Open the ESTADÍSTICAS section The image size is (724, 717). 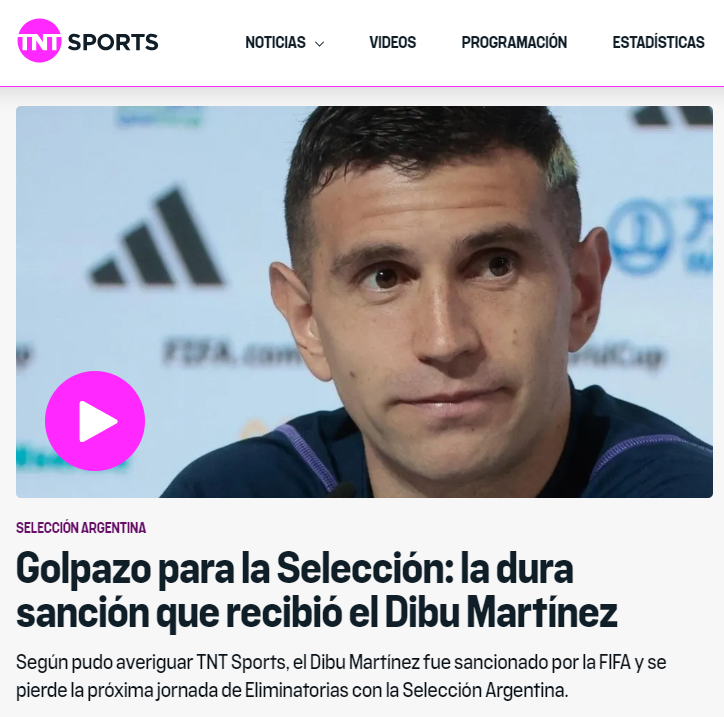(658, 42)
